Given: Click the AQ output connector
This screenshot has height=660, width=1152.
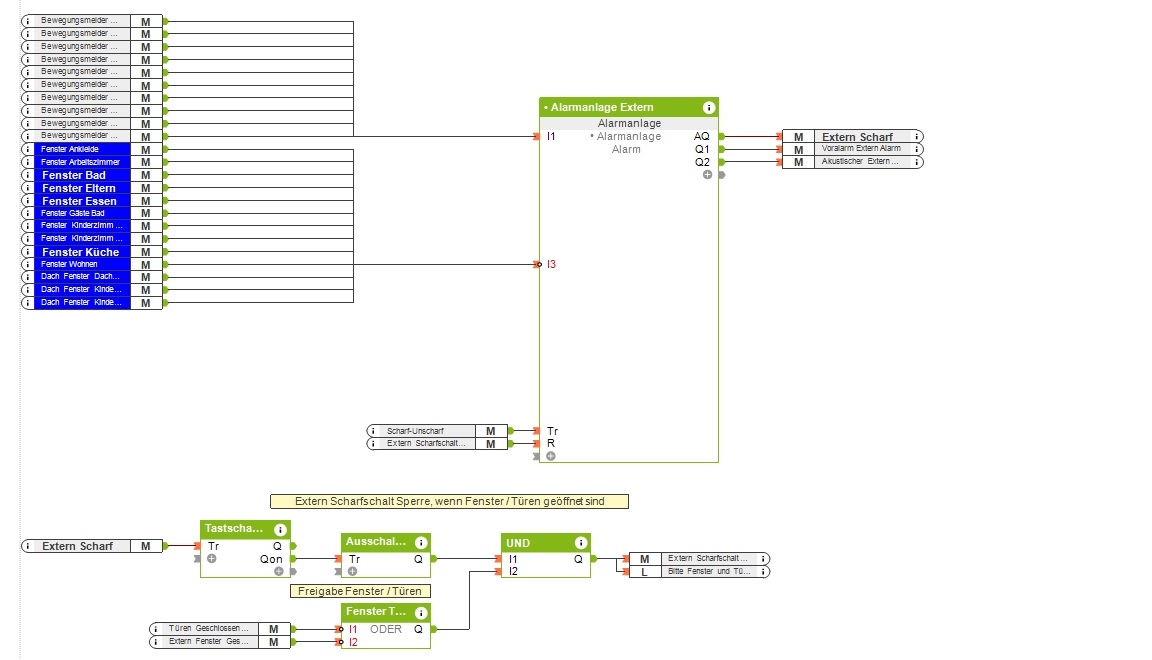Looking at the screenshot, I should pyautogui.click(x=702, y=137).
